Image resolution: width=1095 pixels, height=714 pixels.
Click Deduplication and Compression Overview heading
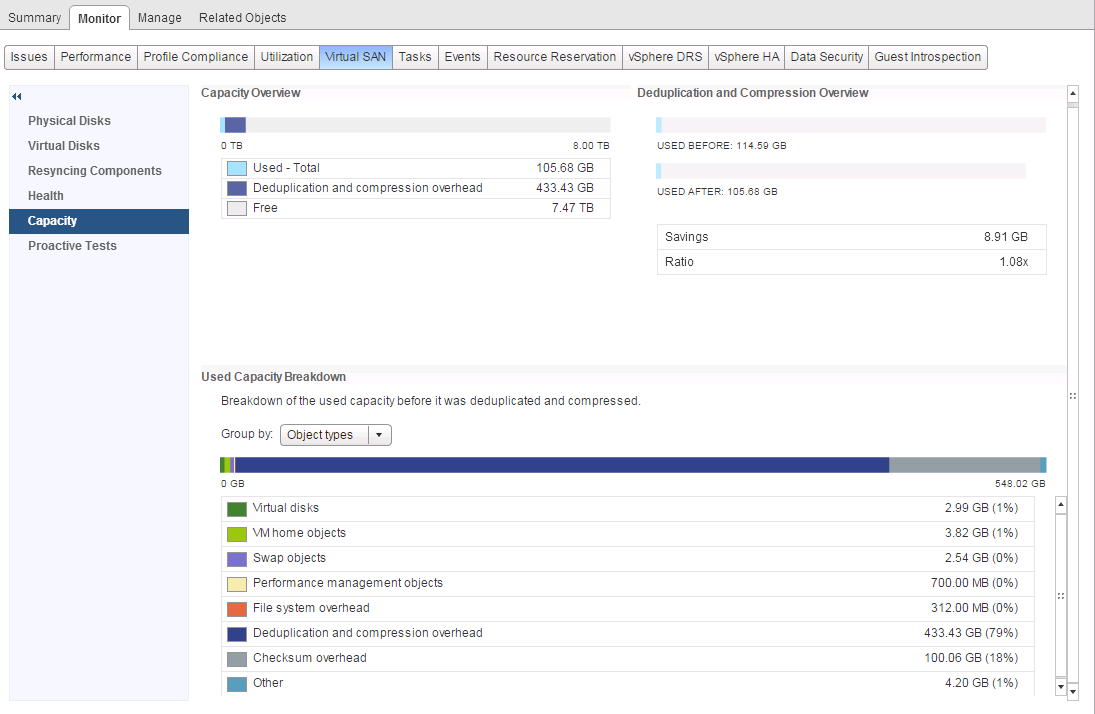tap(752, 93)
